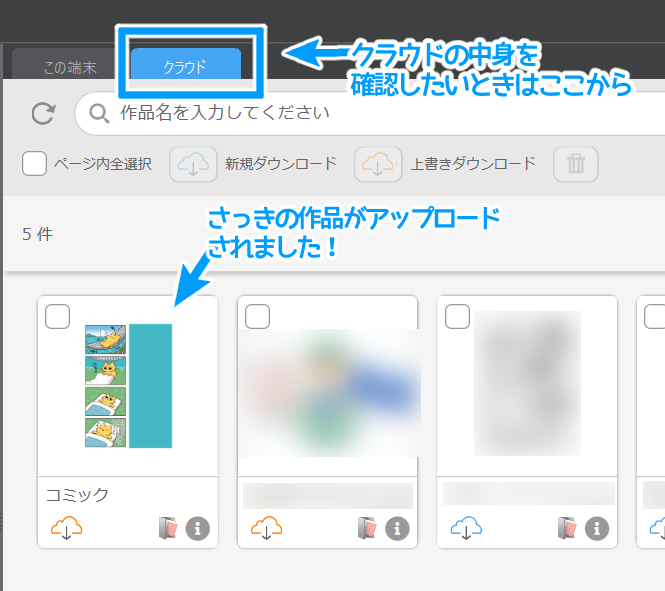Image resolution: width=665 pixels, height=591 pixels.
Task: Open コミック work folder icon
Action: click(x=168, y=528)
